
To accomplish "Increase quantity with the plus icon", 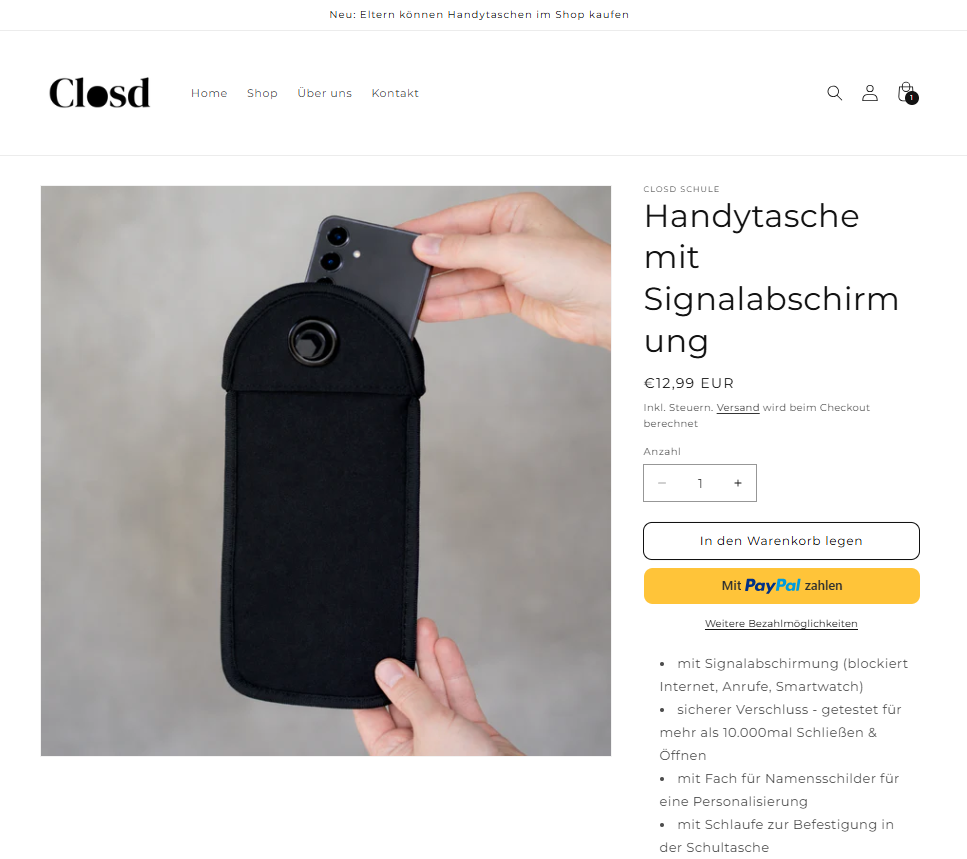I will point(738,483).
